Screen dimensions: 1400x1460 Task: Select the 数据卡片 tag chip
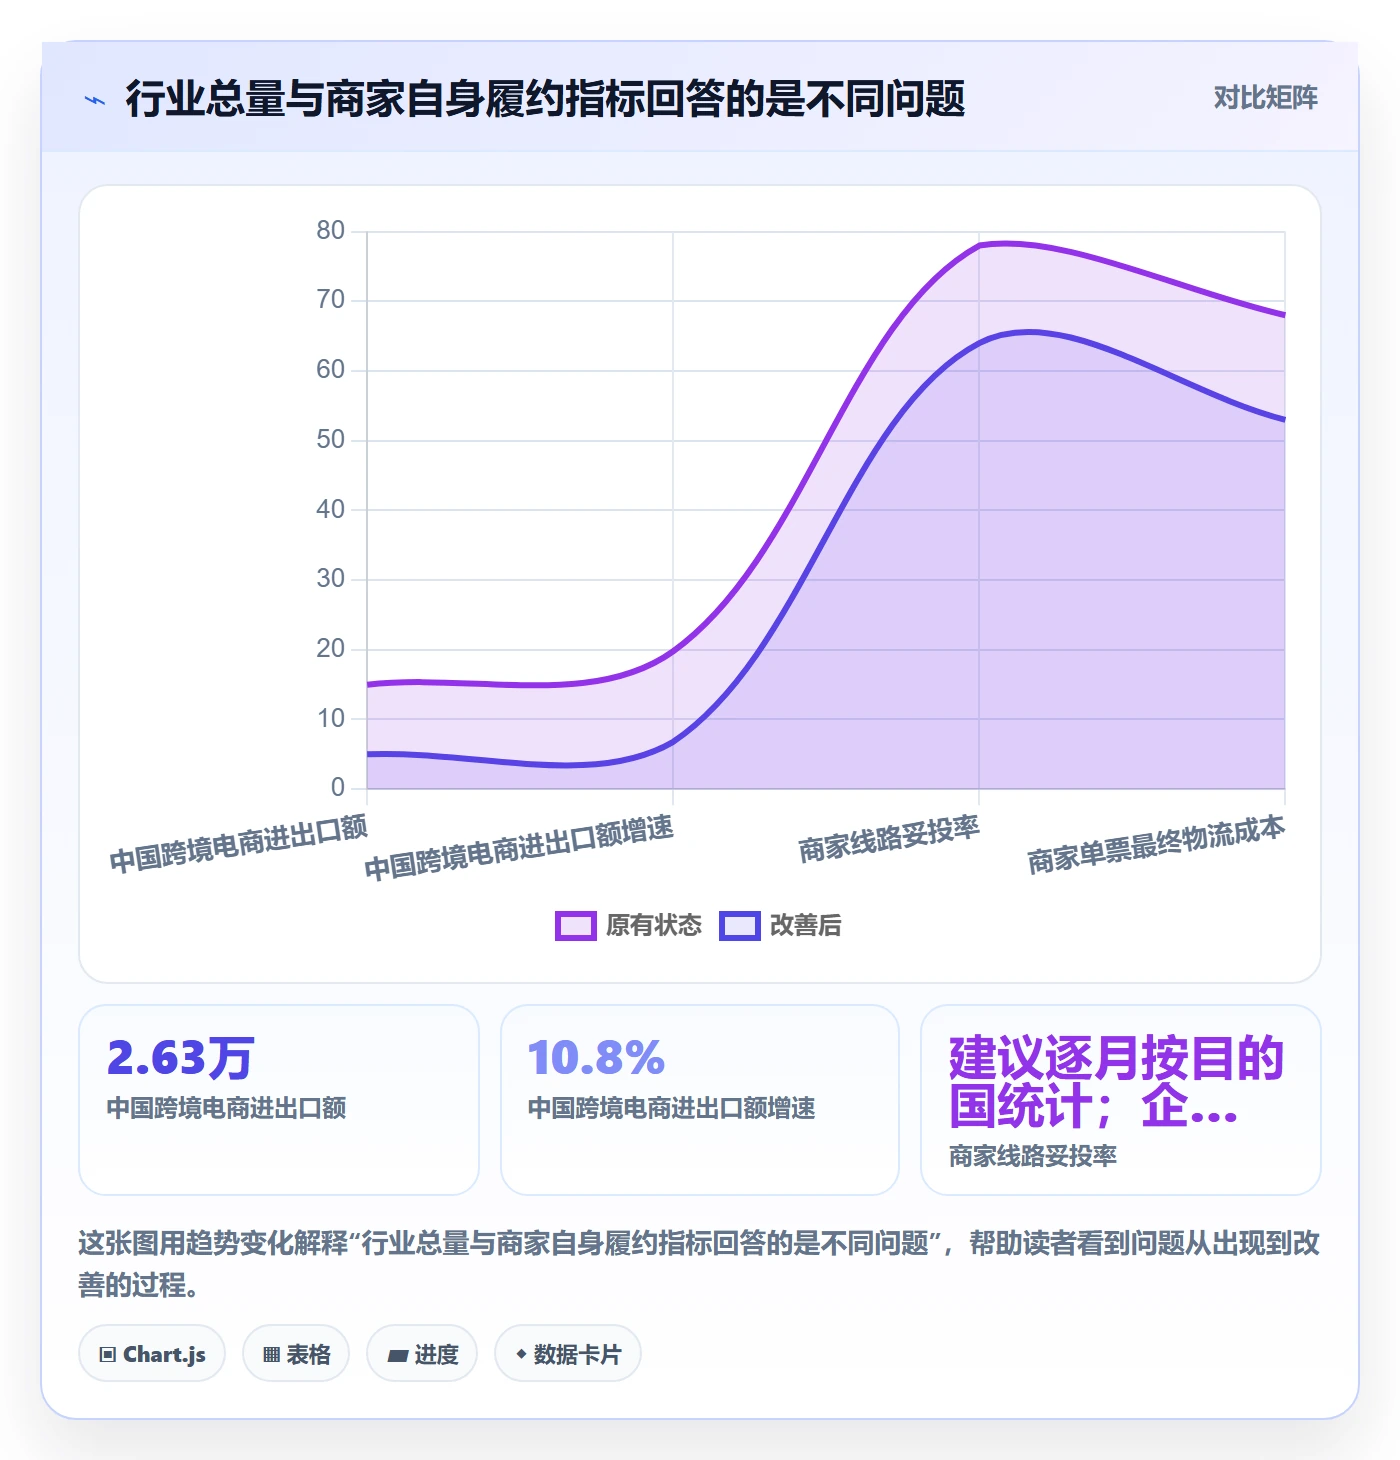[x=568, y=1354]
